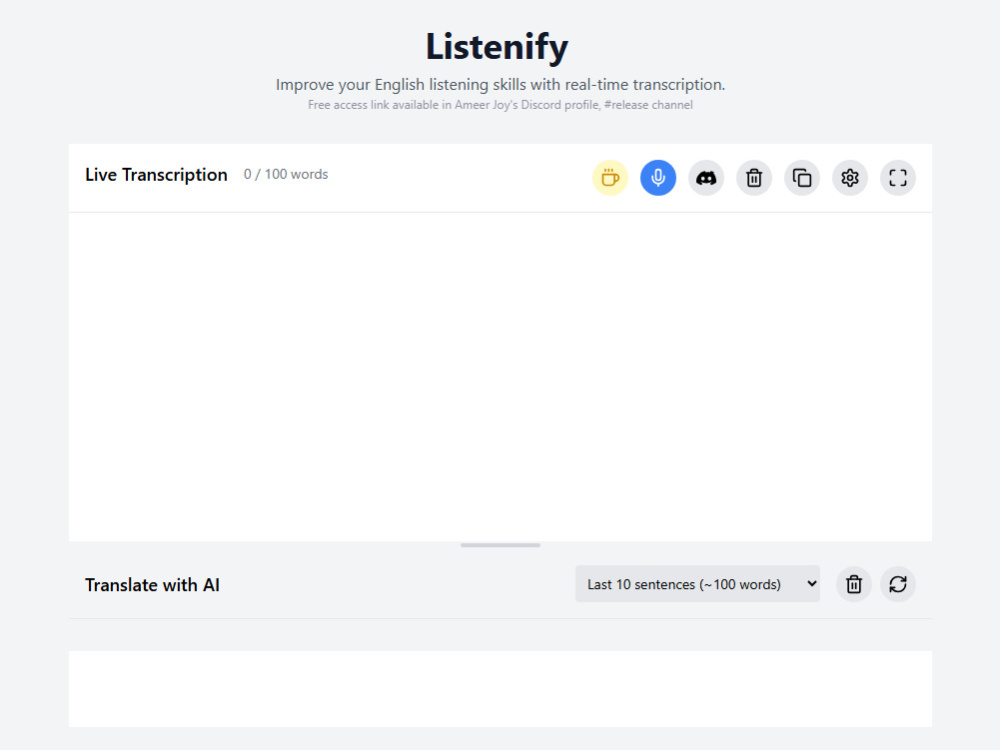Click the panel resize handle bar
This screenshot has height=750, width=1000.
click(x=501, y=545)
